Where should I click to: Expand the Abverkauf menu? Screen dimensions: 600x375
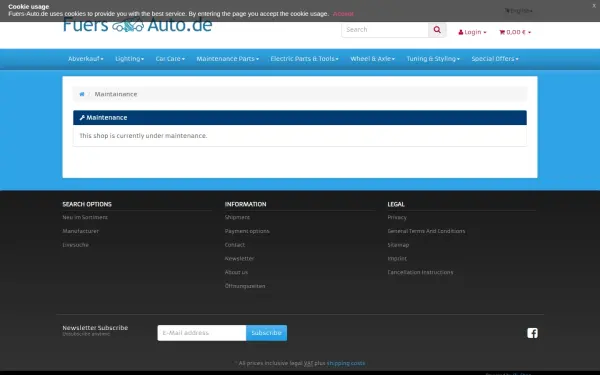tap(86, 59)
